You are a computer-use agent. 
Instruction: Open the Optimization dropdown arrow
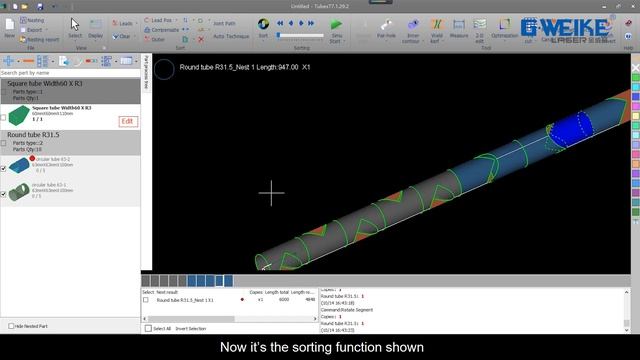coord(504,41)
